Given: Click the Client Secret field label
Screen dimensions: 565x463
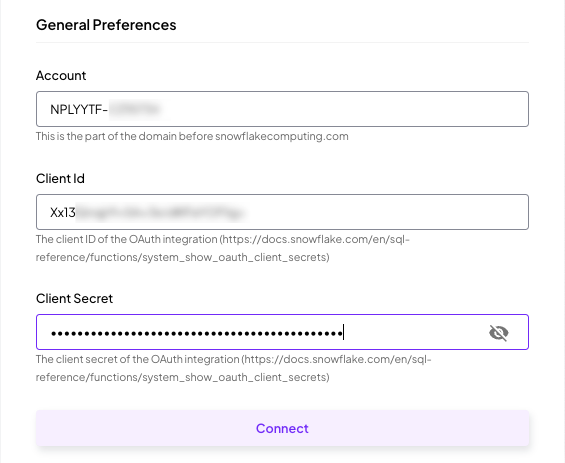Looking at the screenshot, I should coord(74,298).
